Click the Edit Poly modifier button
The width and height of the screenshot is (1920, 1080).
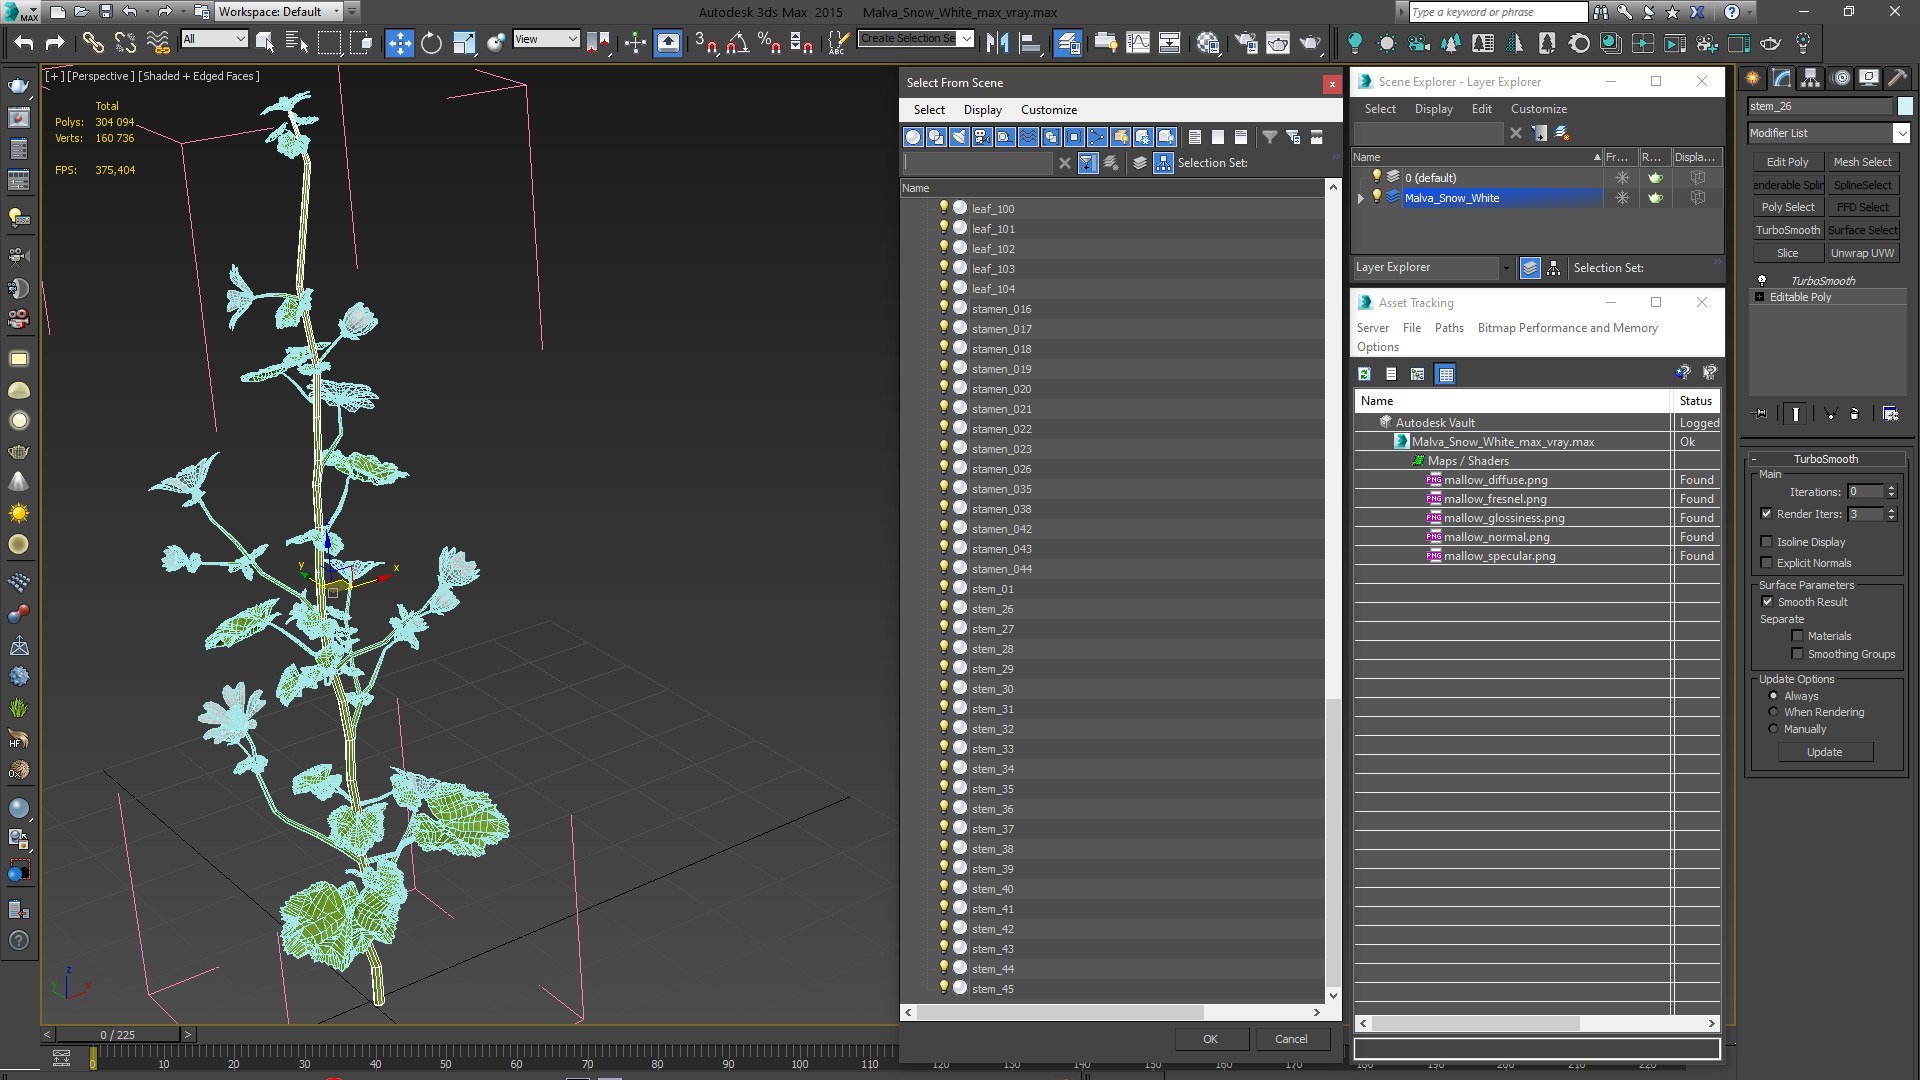pos(1788,162)
